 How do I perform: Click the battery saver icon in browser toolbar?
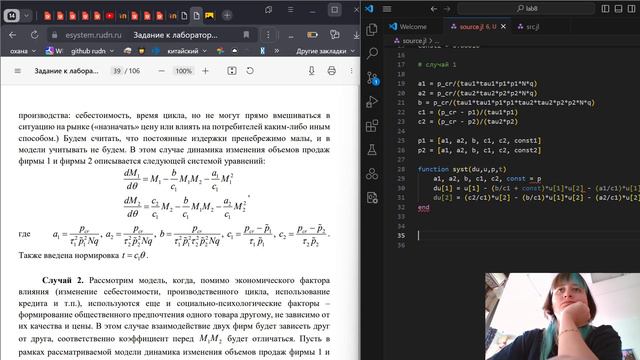[312, 35]
